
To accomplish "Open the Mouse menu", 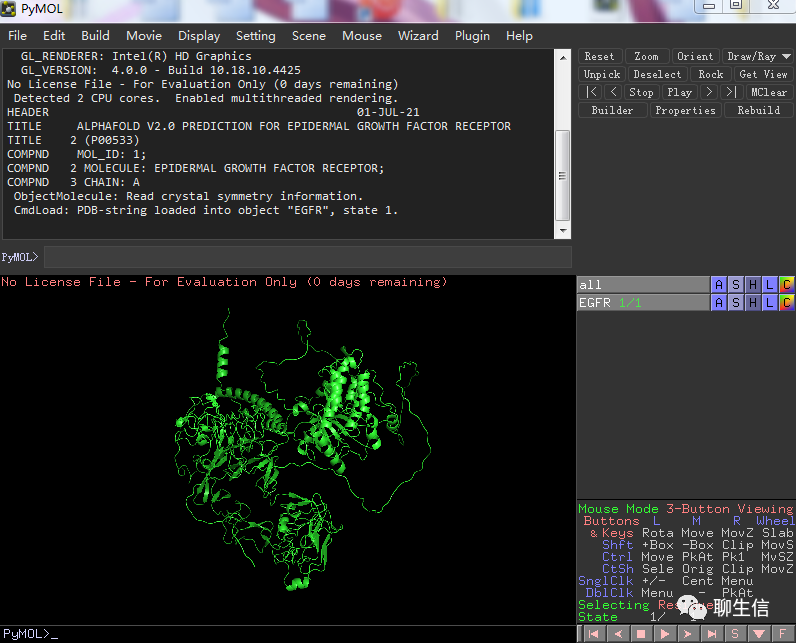I will click(x=362, y=36).
